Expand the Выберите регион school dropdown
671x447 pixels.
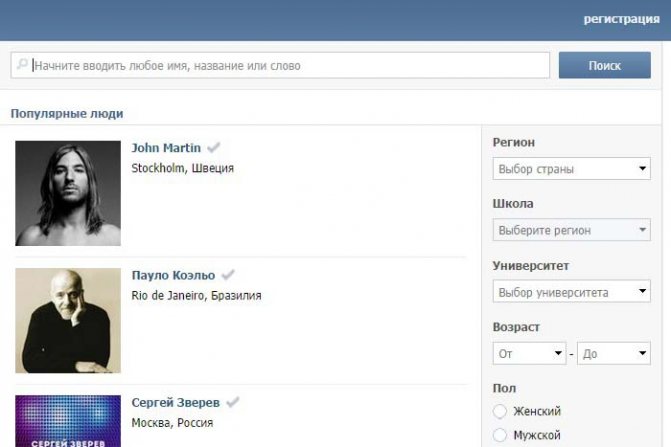571,230
